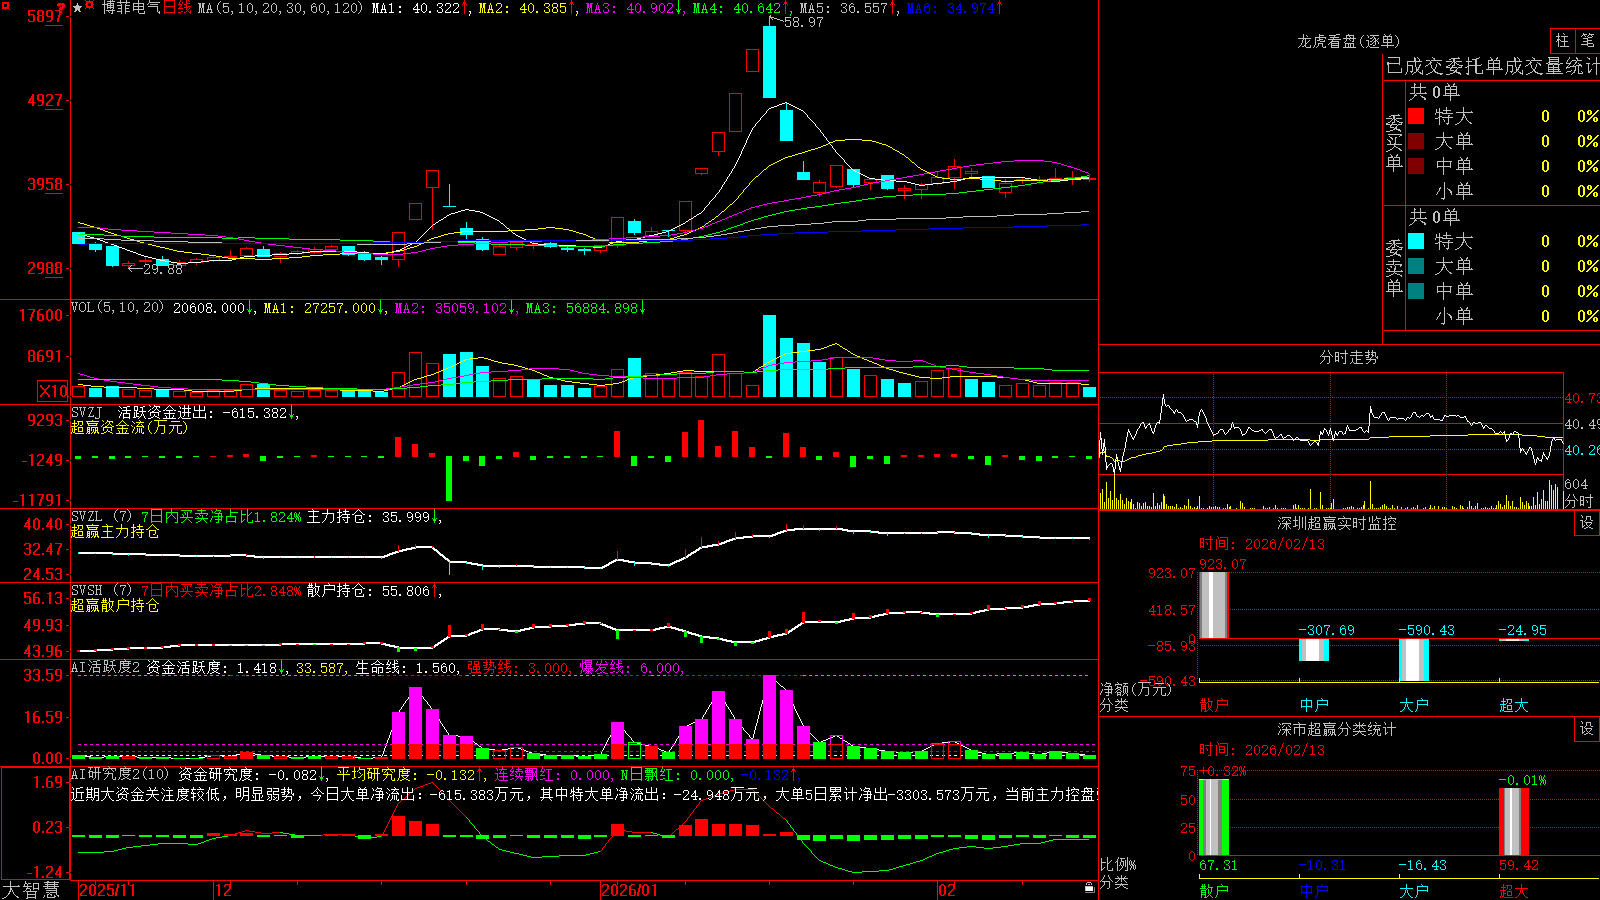This screenshot has height=900, width=1600.
Task: Click the tallest cyan candlestick near 58.97
Action: pyautogui.click(x=769, y=61)
